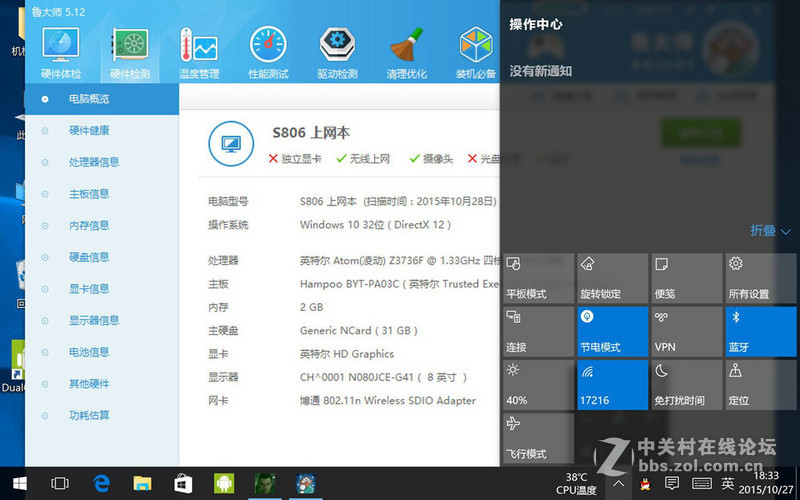Click 英特尔 HD Graphics text
Viewport: 800px width, 500px height.
pos(347,354)
